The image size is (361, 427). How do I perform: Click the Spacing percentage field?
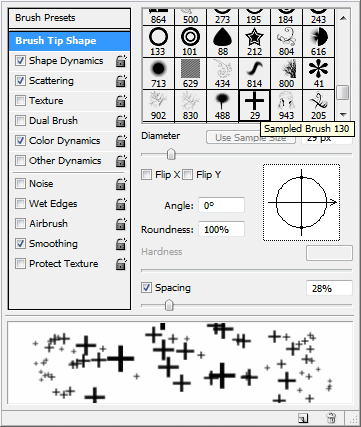tap(329, 288)
